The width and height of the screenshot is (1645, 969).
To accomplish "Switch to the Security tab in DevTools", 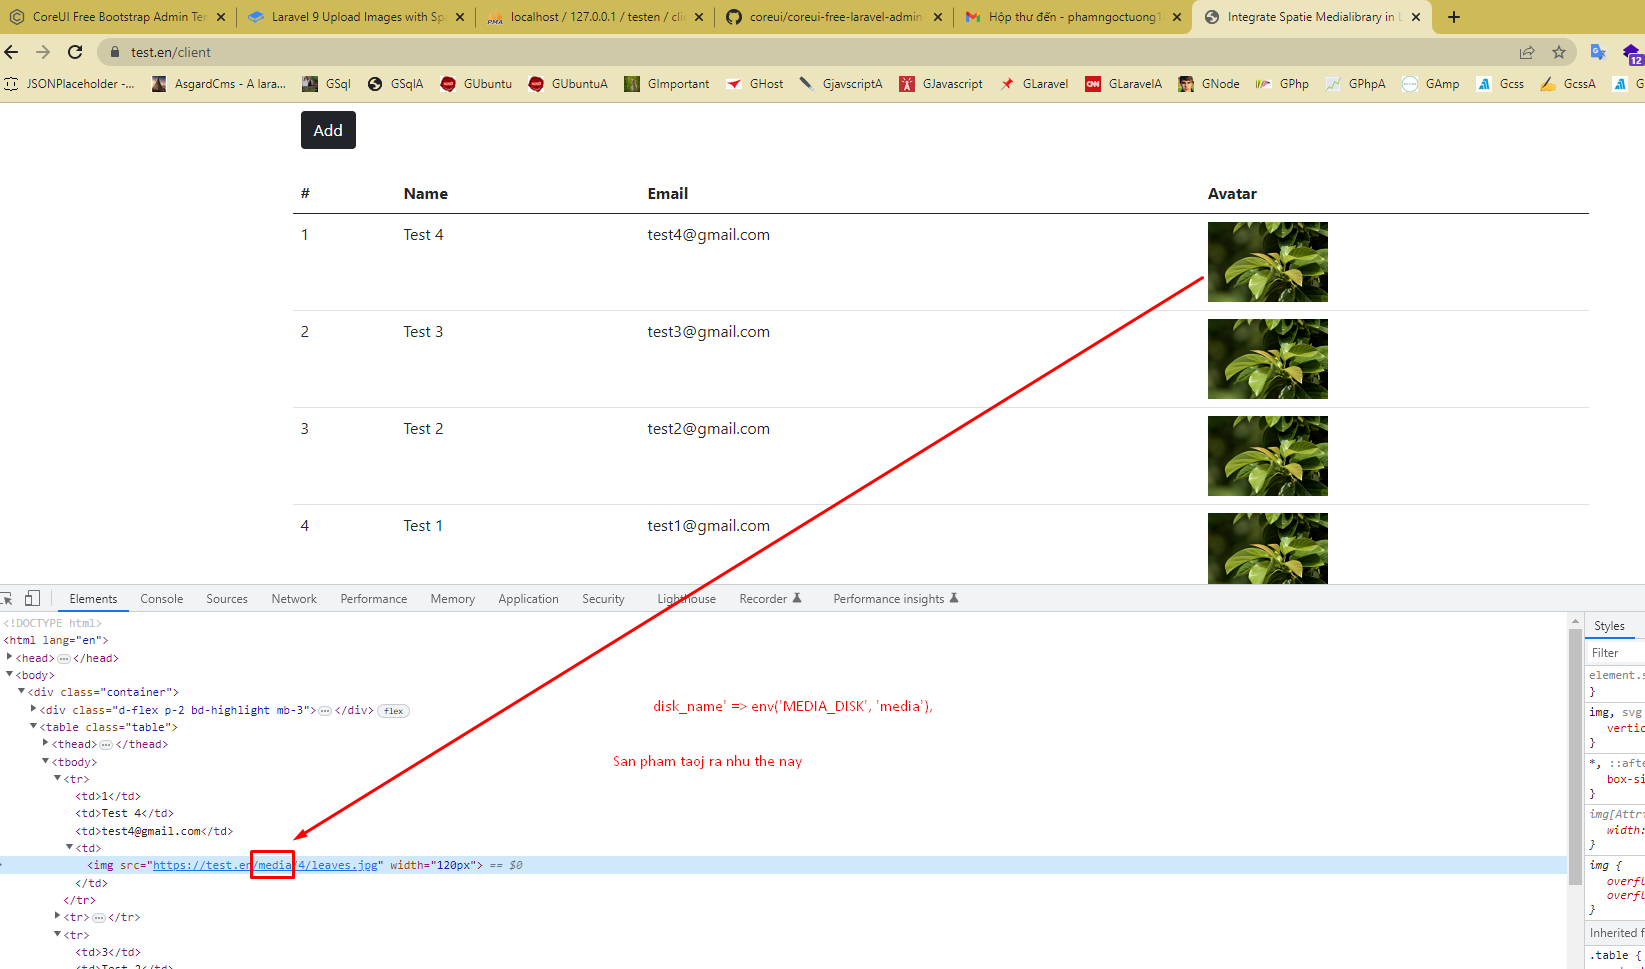I will (604, 599).
